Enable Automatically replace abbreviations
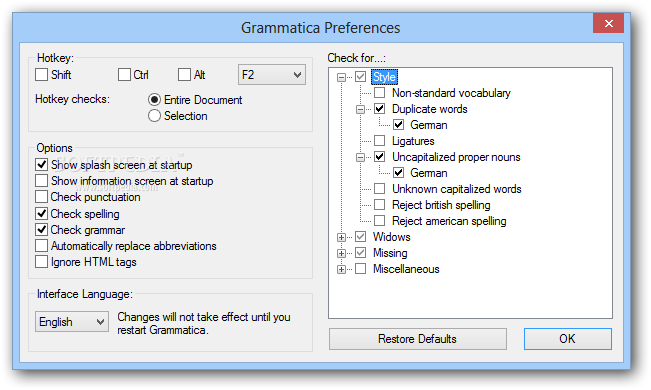651x390 pixels. click(42, 246)
